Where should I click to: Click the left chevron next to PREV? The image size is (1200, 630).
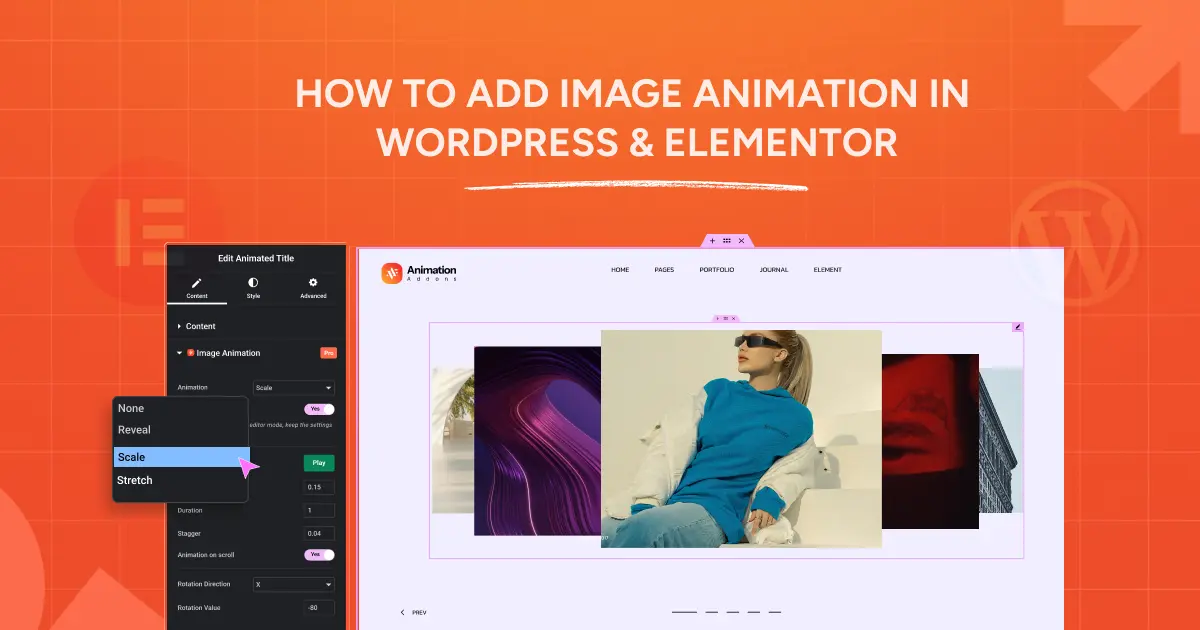pos(404,612)
